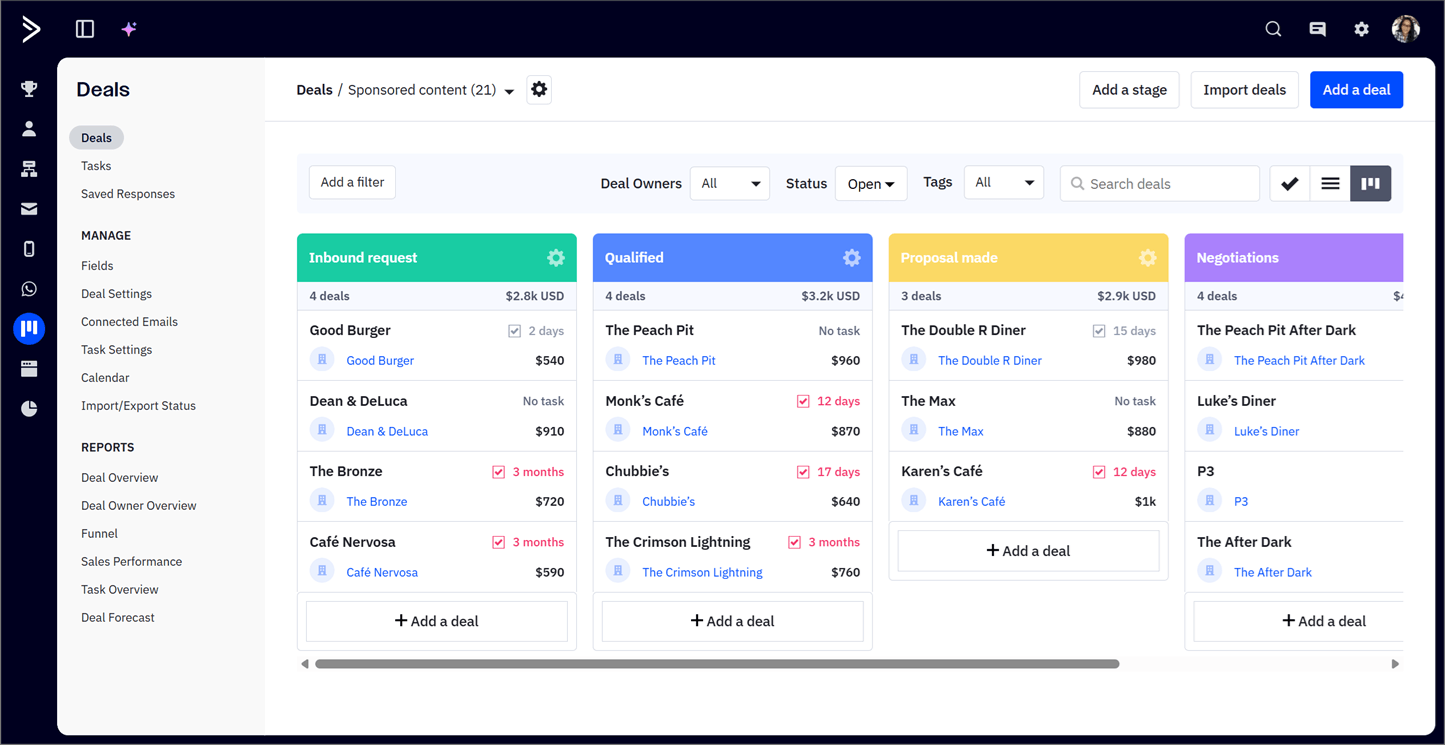Toggle Café Nervosa overdue task checkbox
The width and height of the screenshot is (1445, 745).
[498, 542]
